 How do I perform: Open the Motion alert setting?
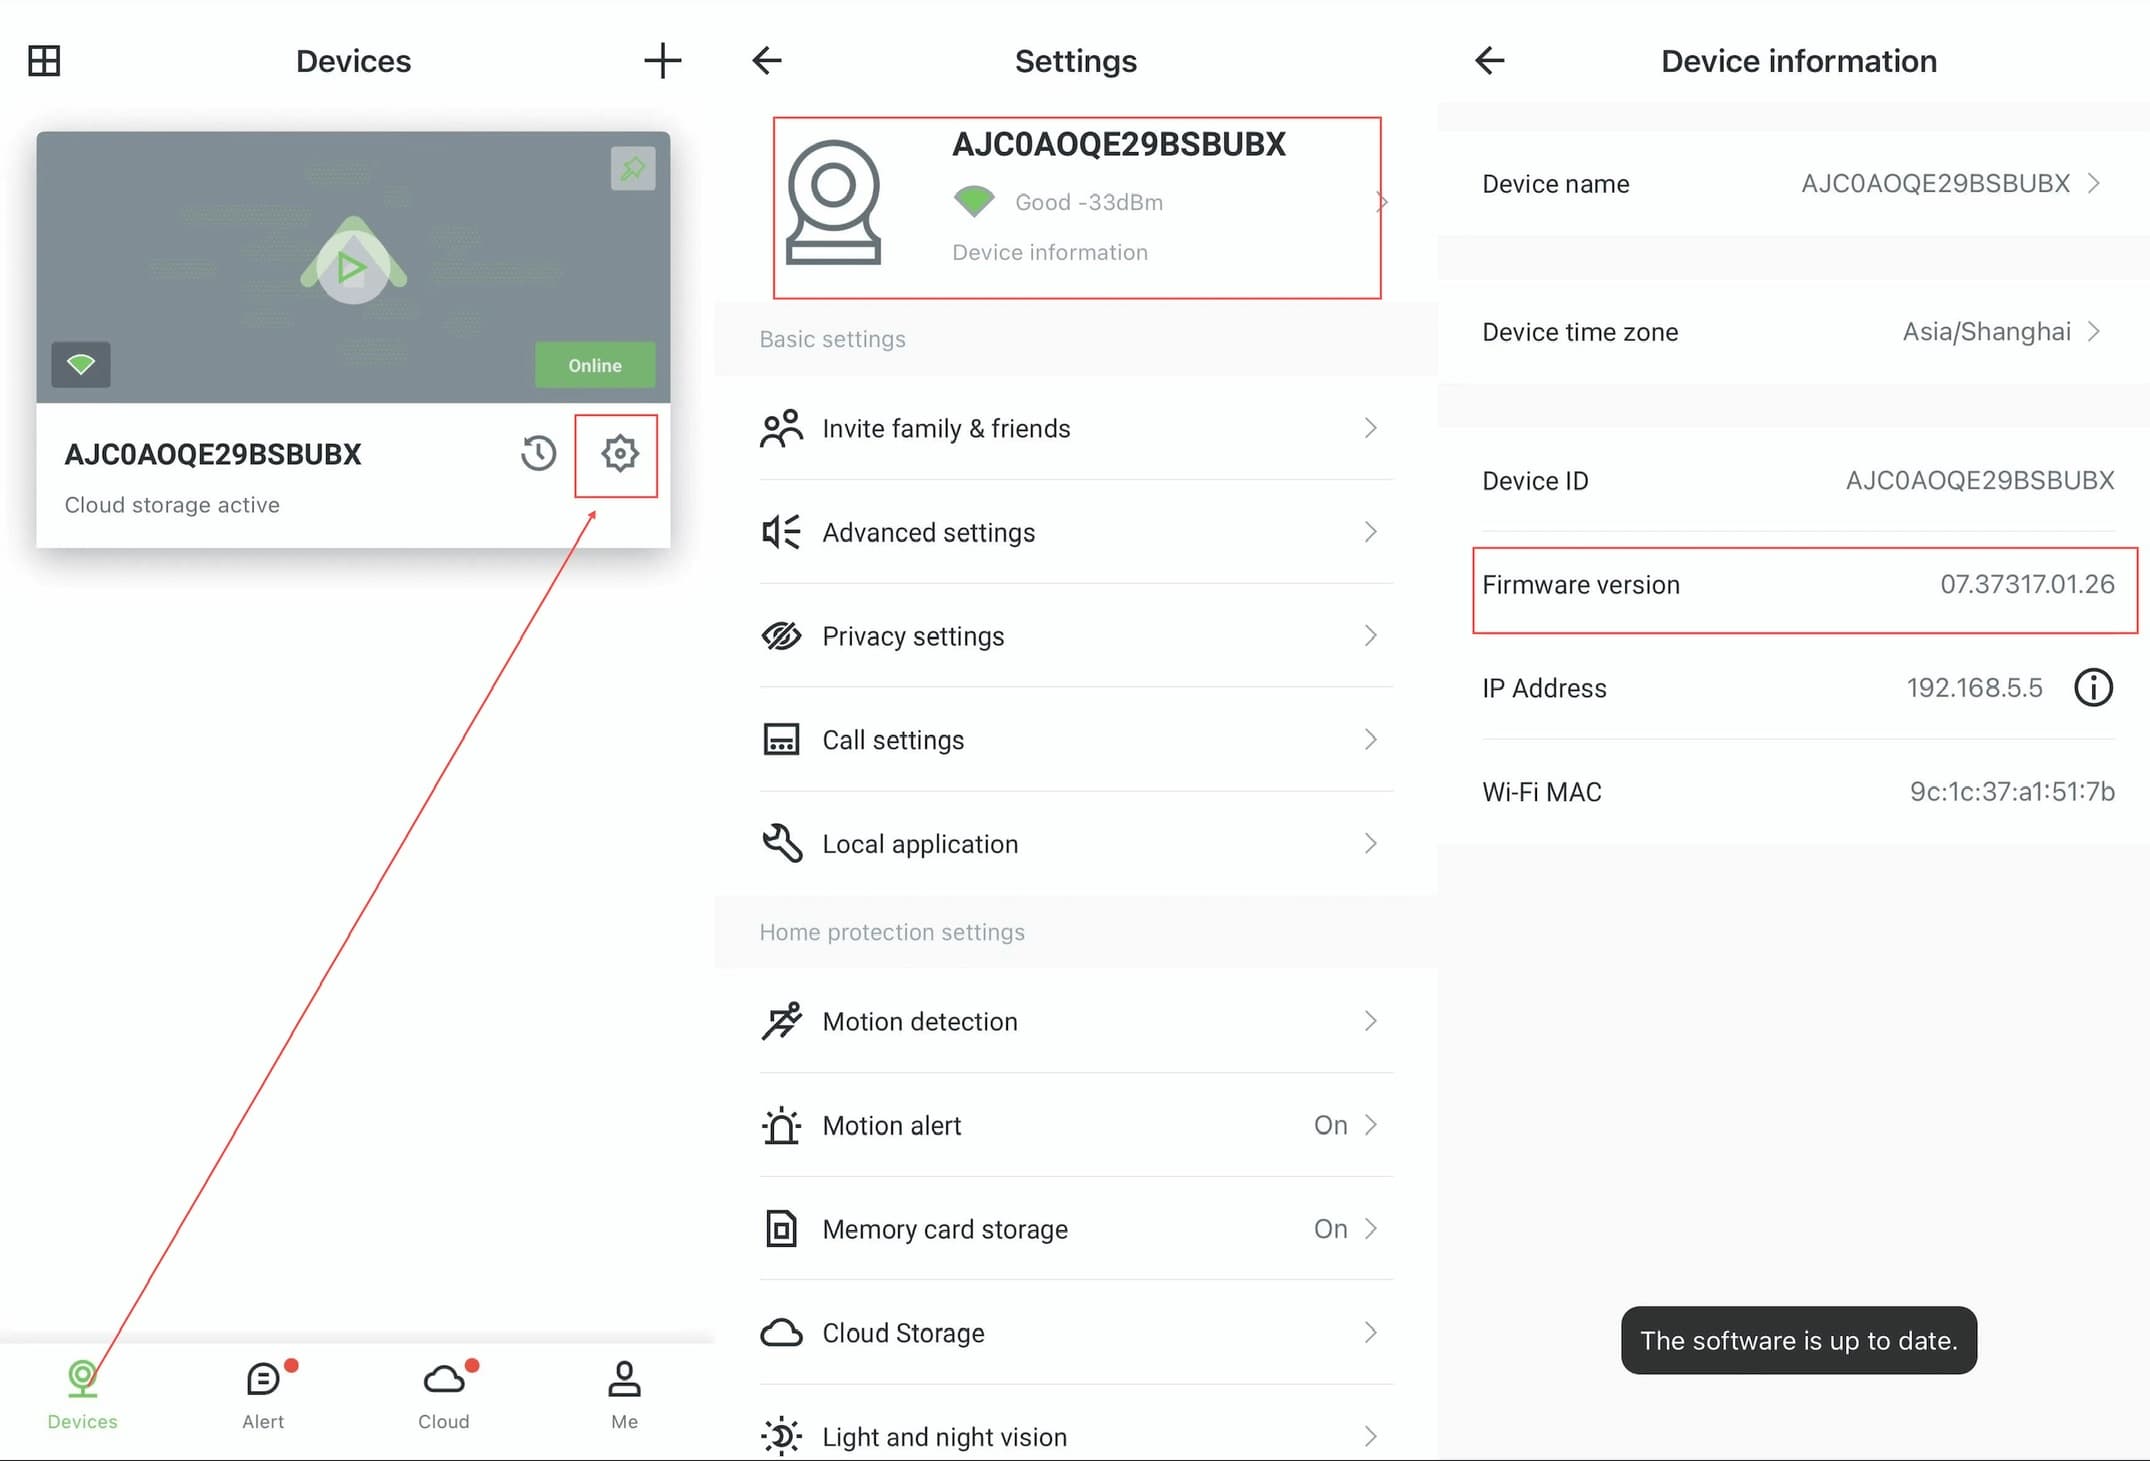pos(1077,1125)
